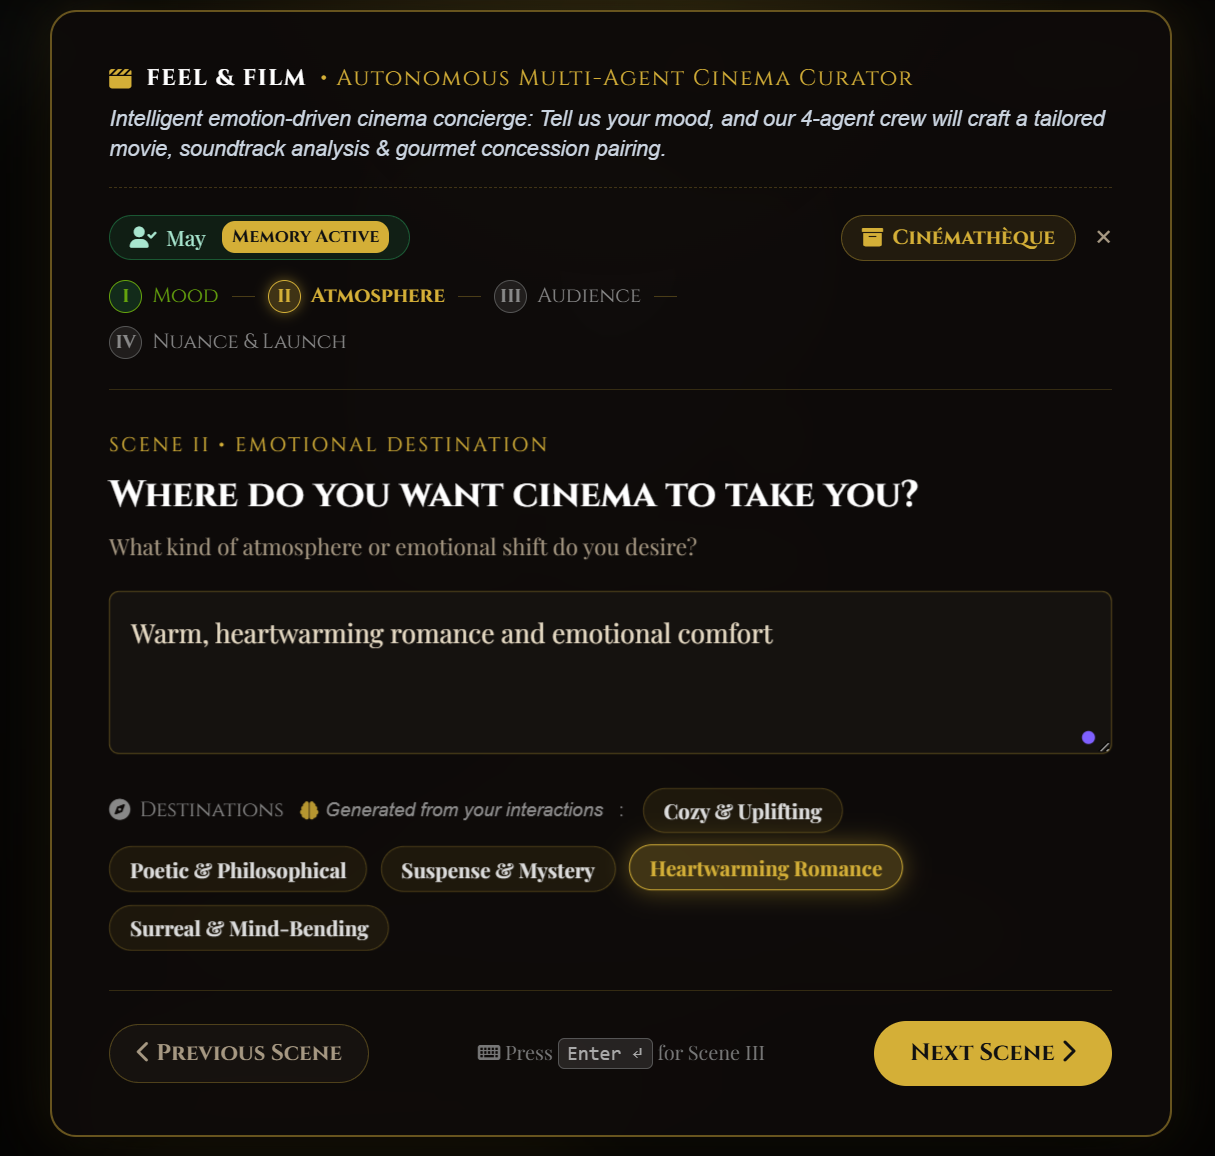
Task: Pick the Surreal & Mind-Bending chip
Action: coord(249,928)
